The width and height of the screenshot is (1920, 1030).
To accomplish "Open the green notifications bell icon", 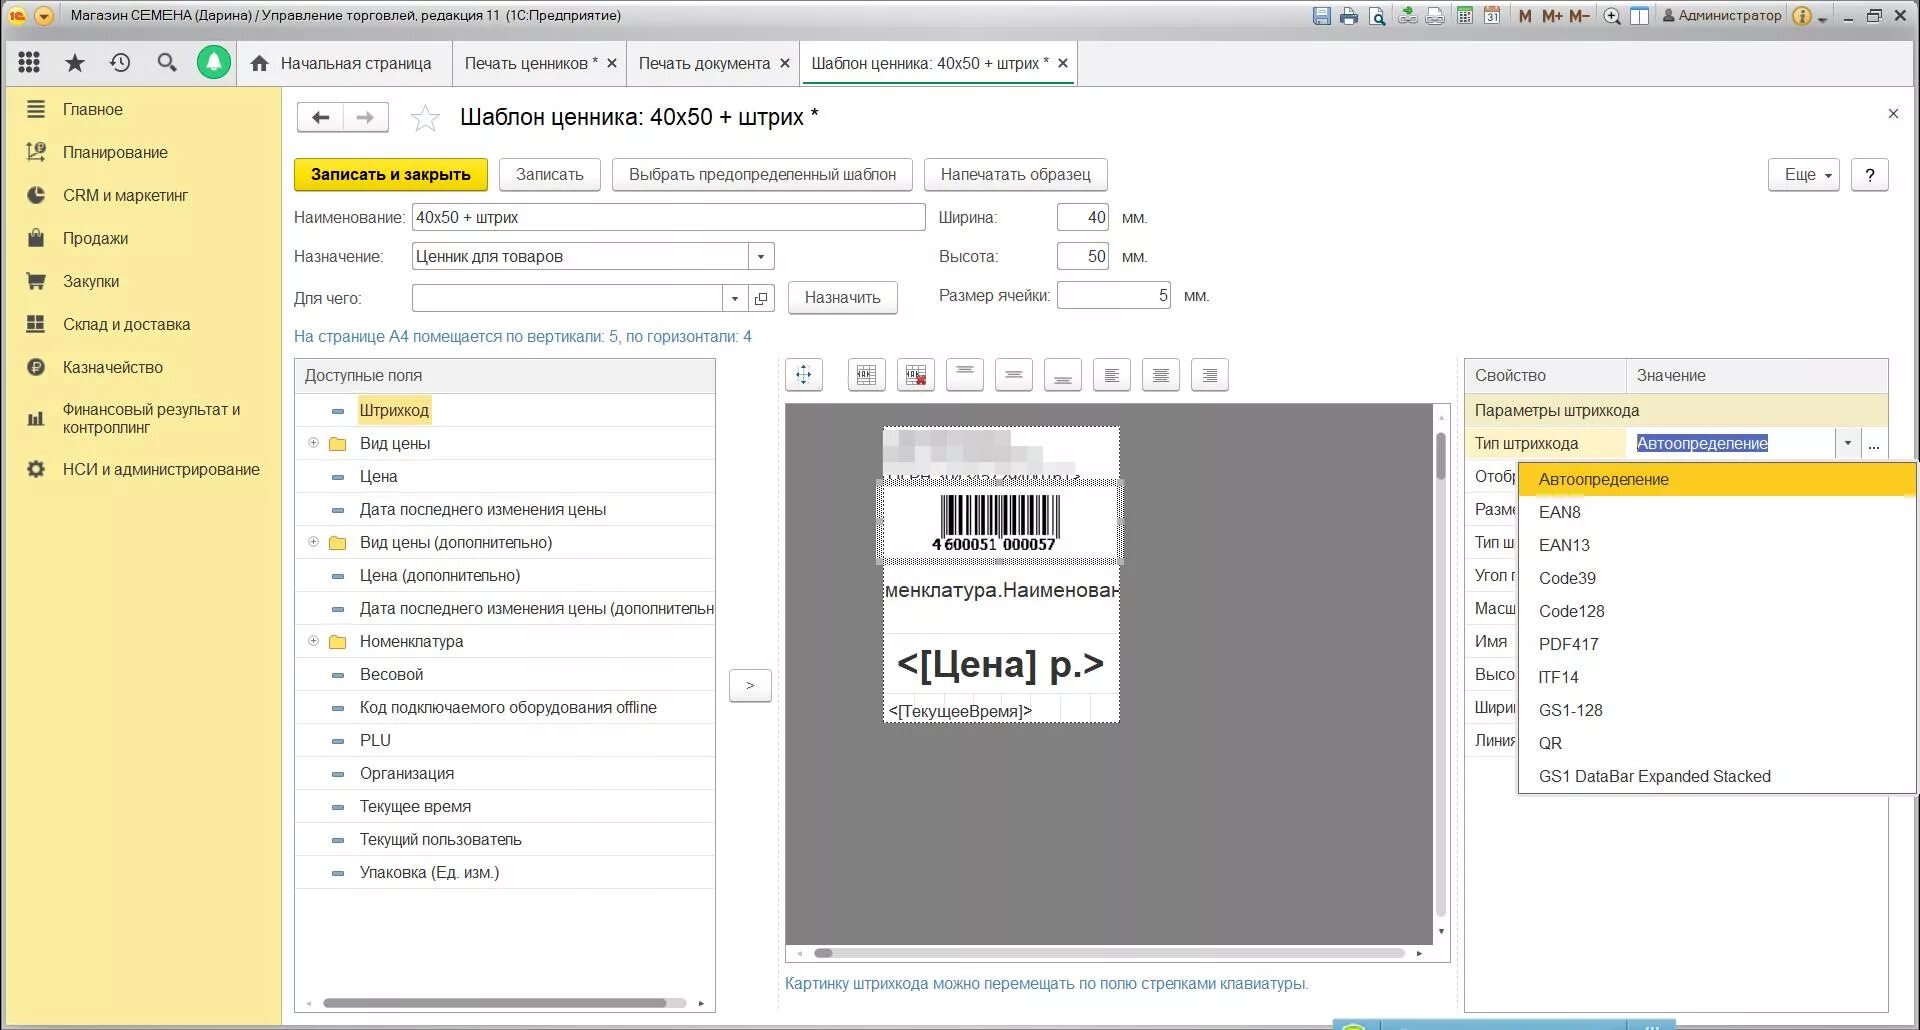I will [x=213, y=63].
